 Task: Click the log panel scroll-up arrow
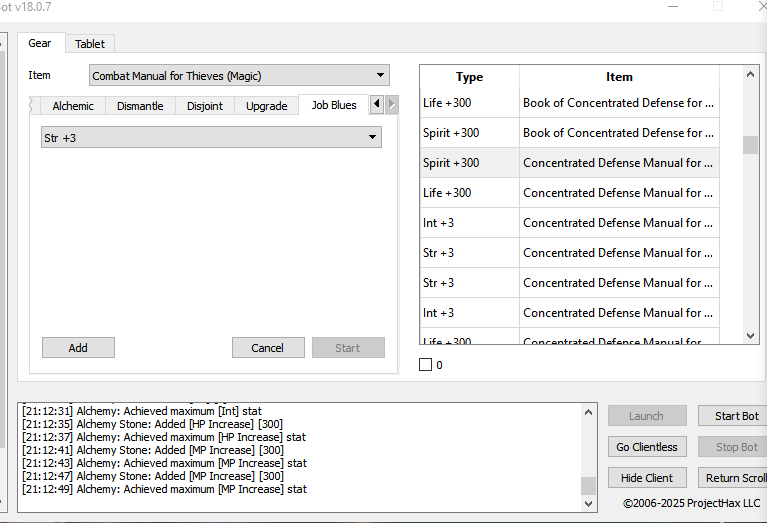tap(589, 410)
